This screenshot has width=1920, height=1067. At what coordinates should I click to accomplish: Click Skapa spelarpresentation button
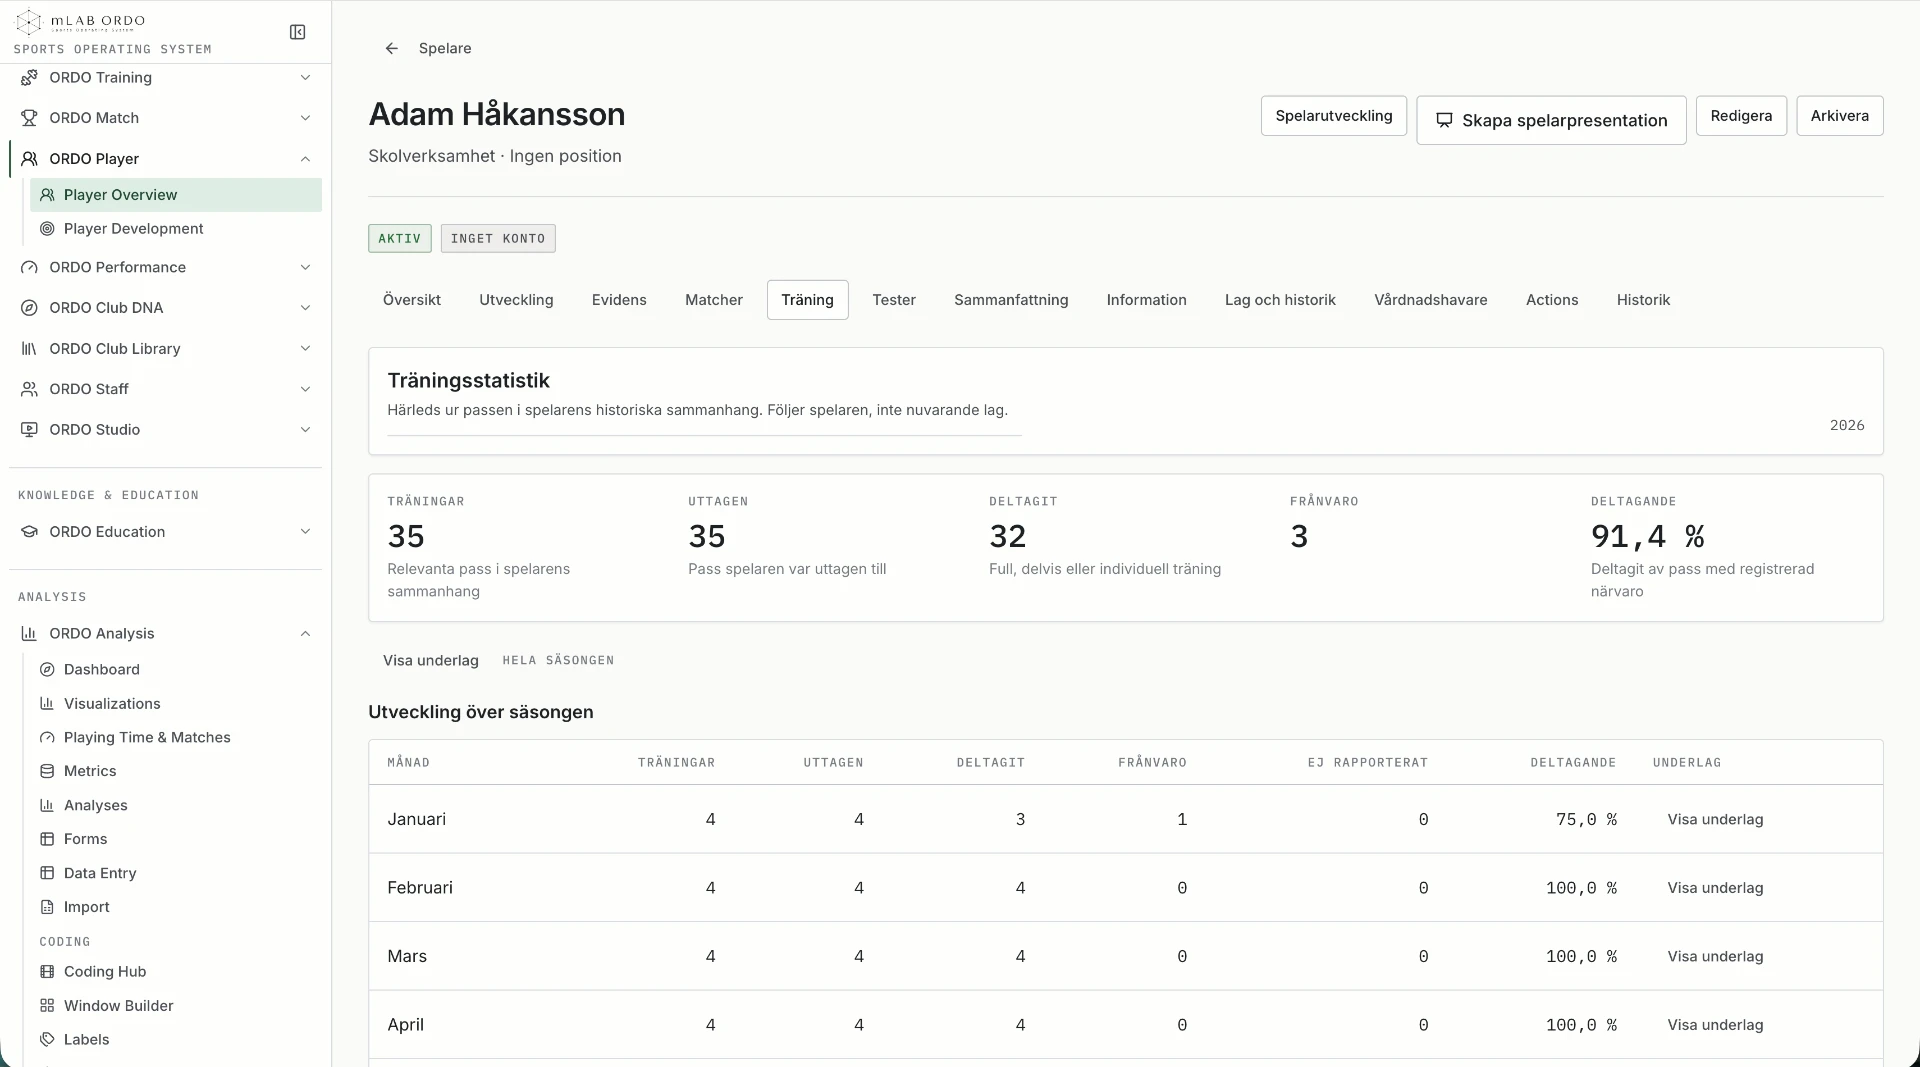[1551, 121]
